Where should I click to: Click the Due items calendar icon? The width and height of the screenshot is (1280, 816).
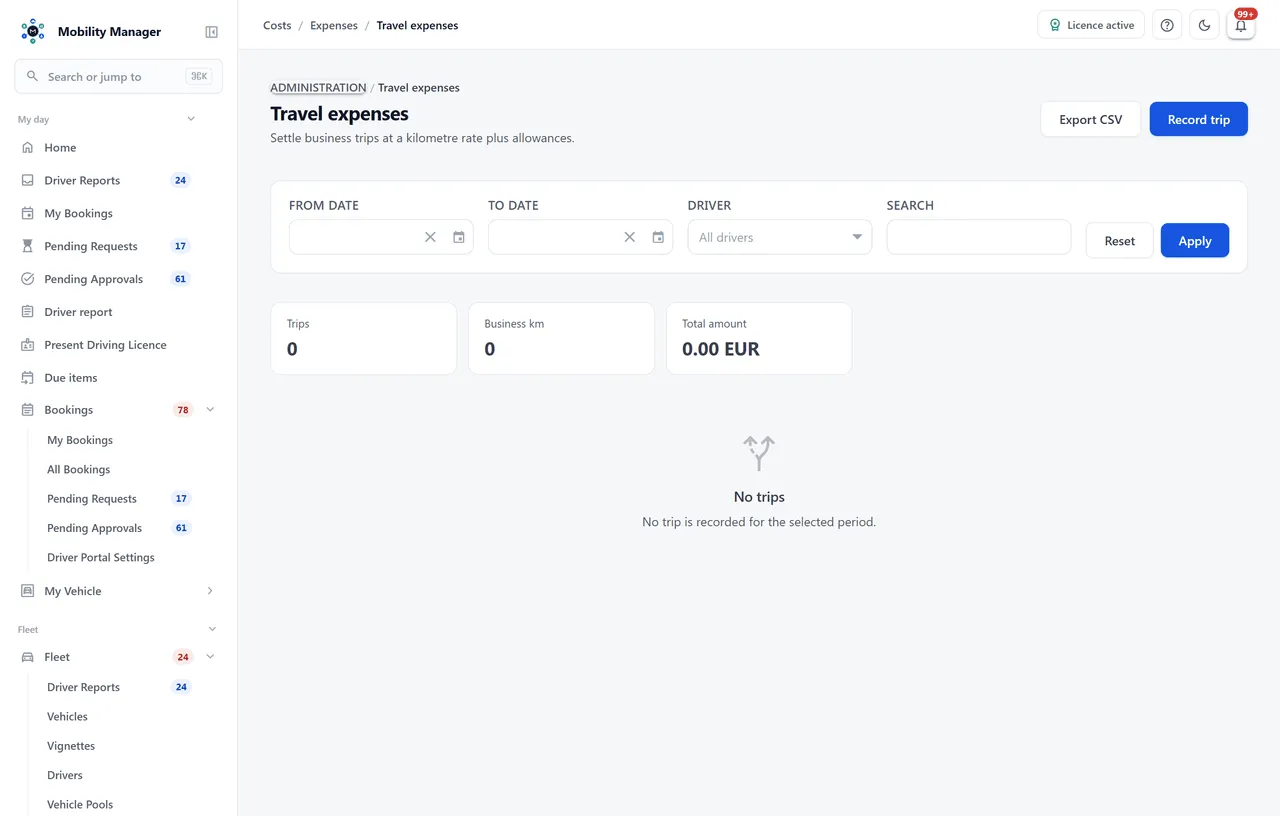(x=28, y=378)
